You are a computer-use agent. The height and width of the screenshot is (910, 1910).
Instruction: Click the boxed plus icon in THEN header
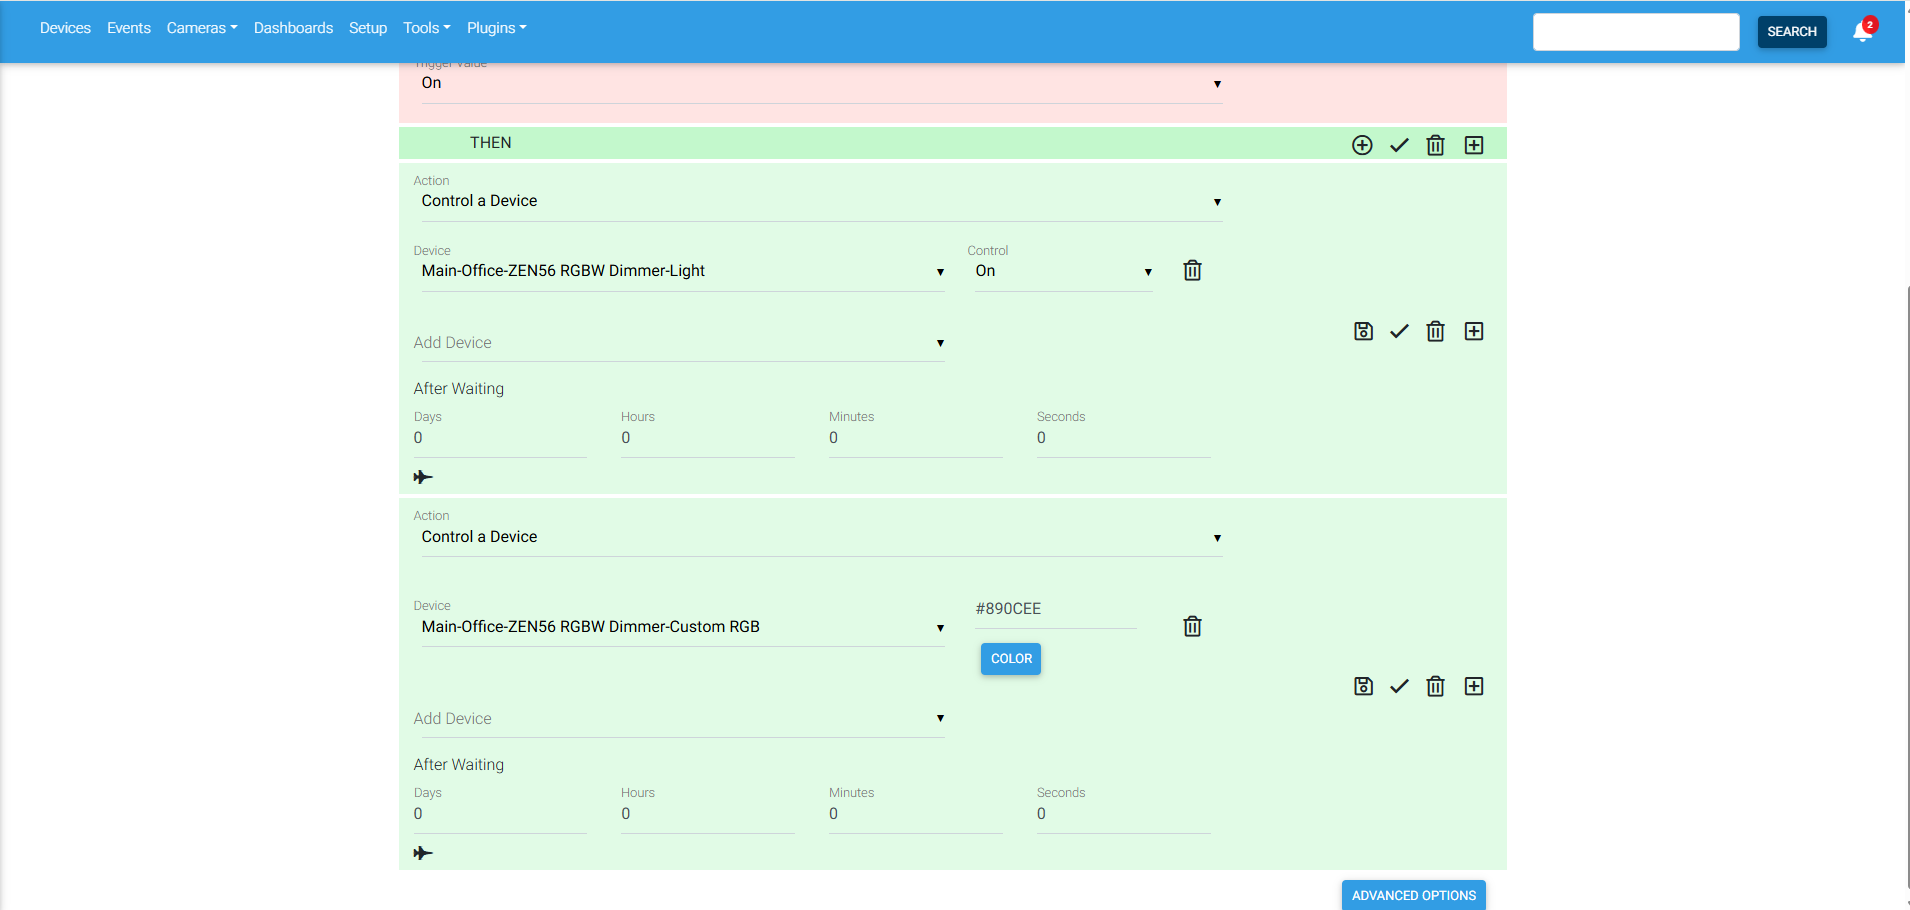coord(1474,145)
